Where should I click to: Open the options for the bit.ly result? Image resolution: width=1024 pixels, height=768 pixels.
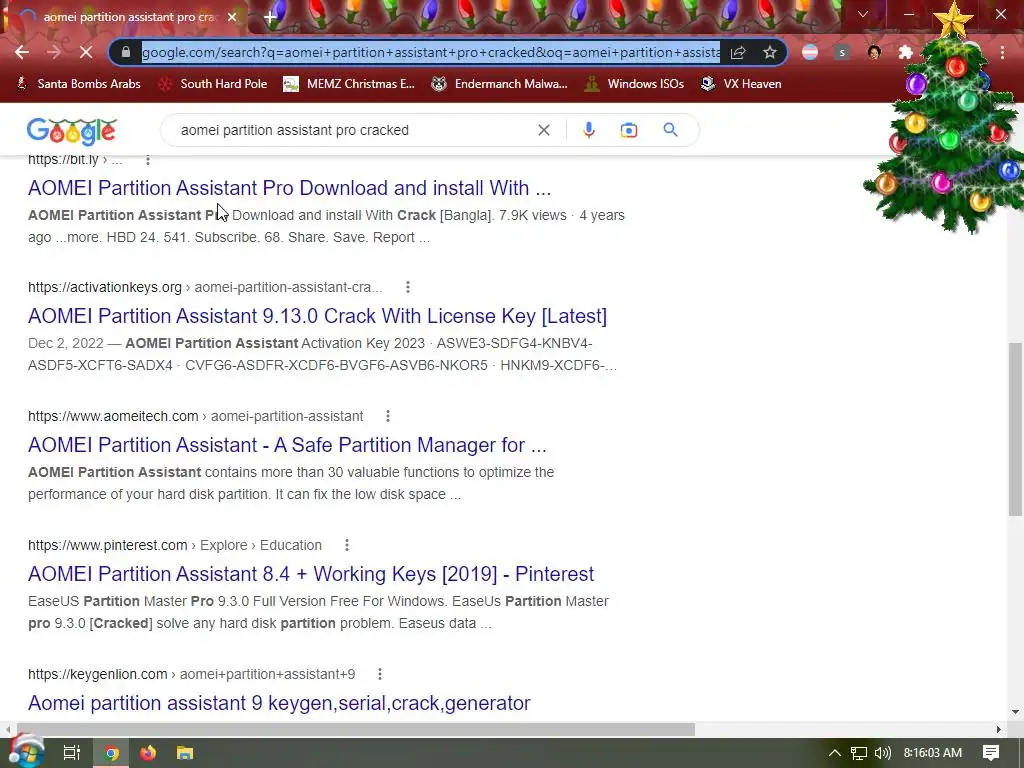click(148, 159)
